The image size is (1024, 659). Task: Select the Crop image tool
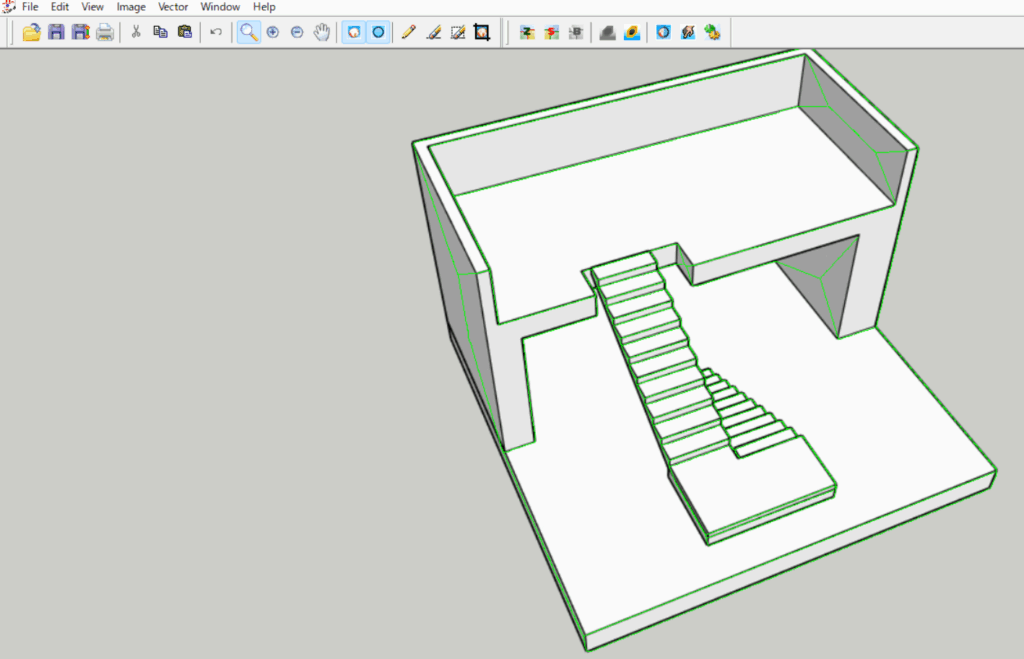pos(482,32)
